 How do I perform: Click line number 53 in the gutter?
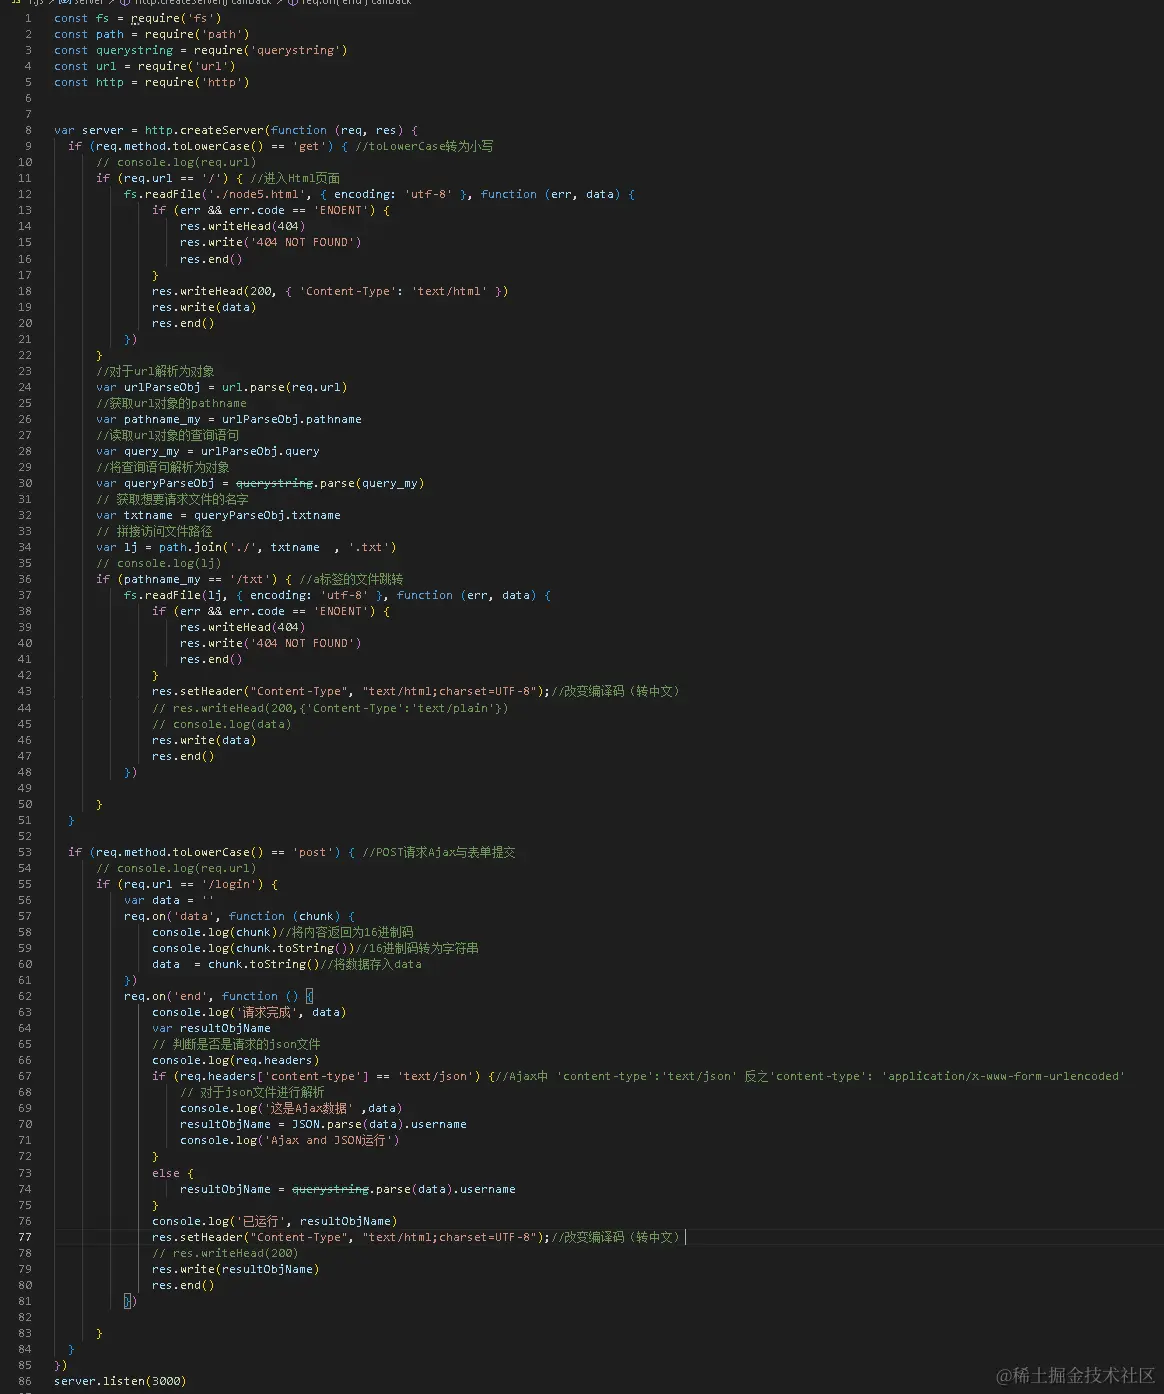tap(25, 852)
